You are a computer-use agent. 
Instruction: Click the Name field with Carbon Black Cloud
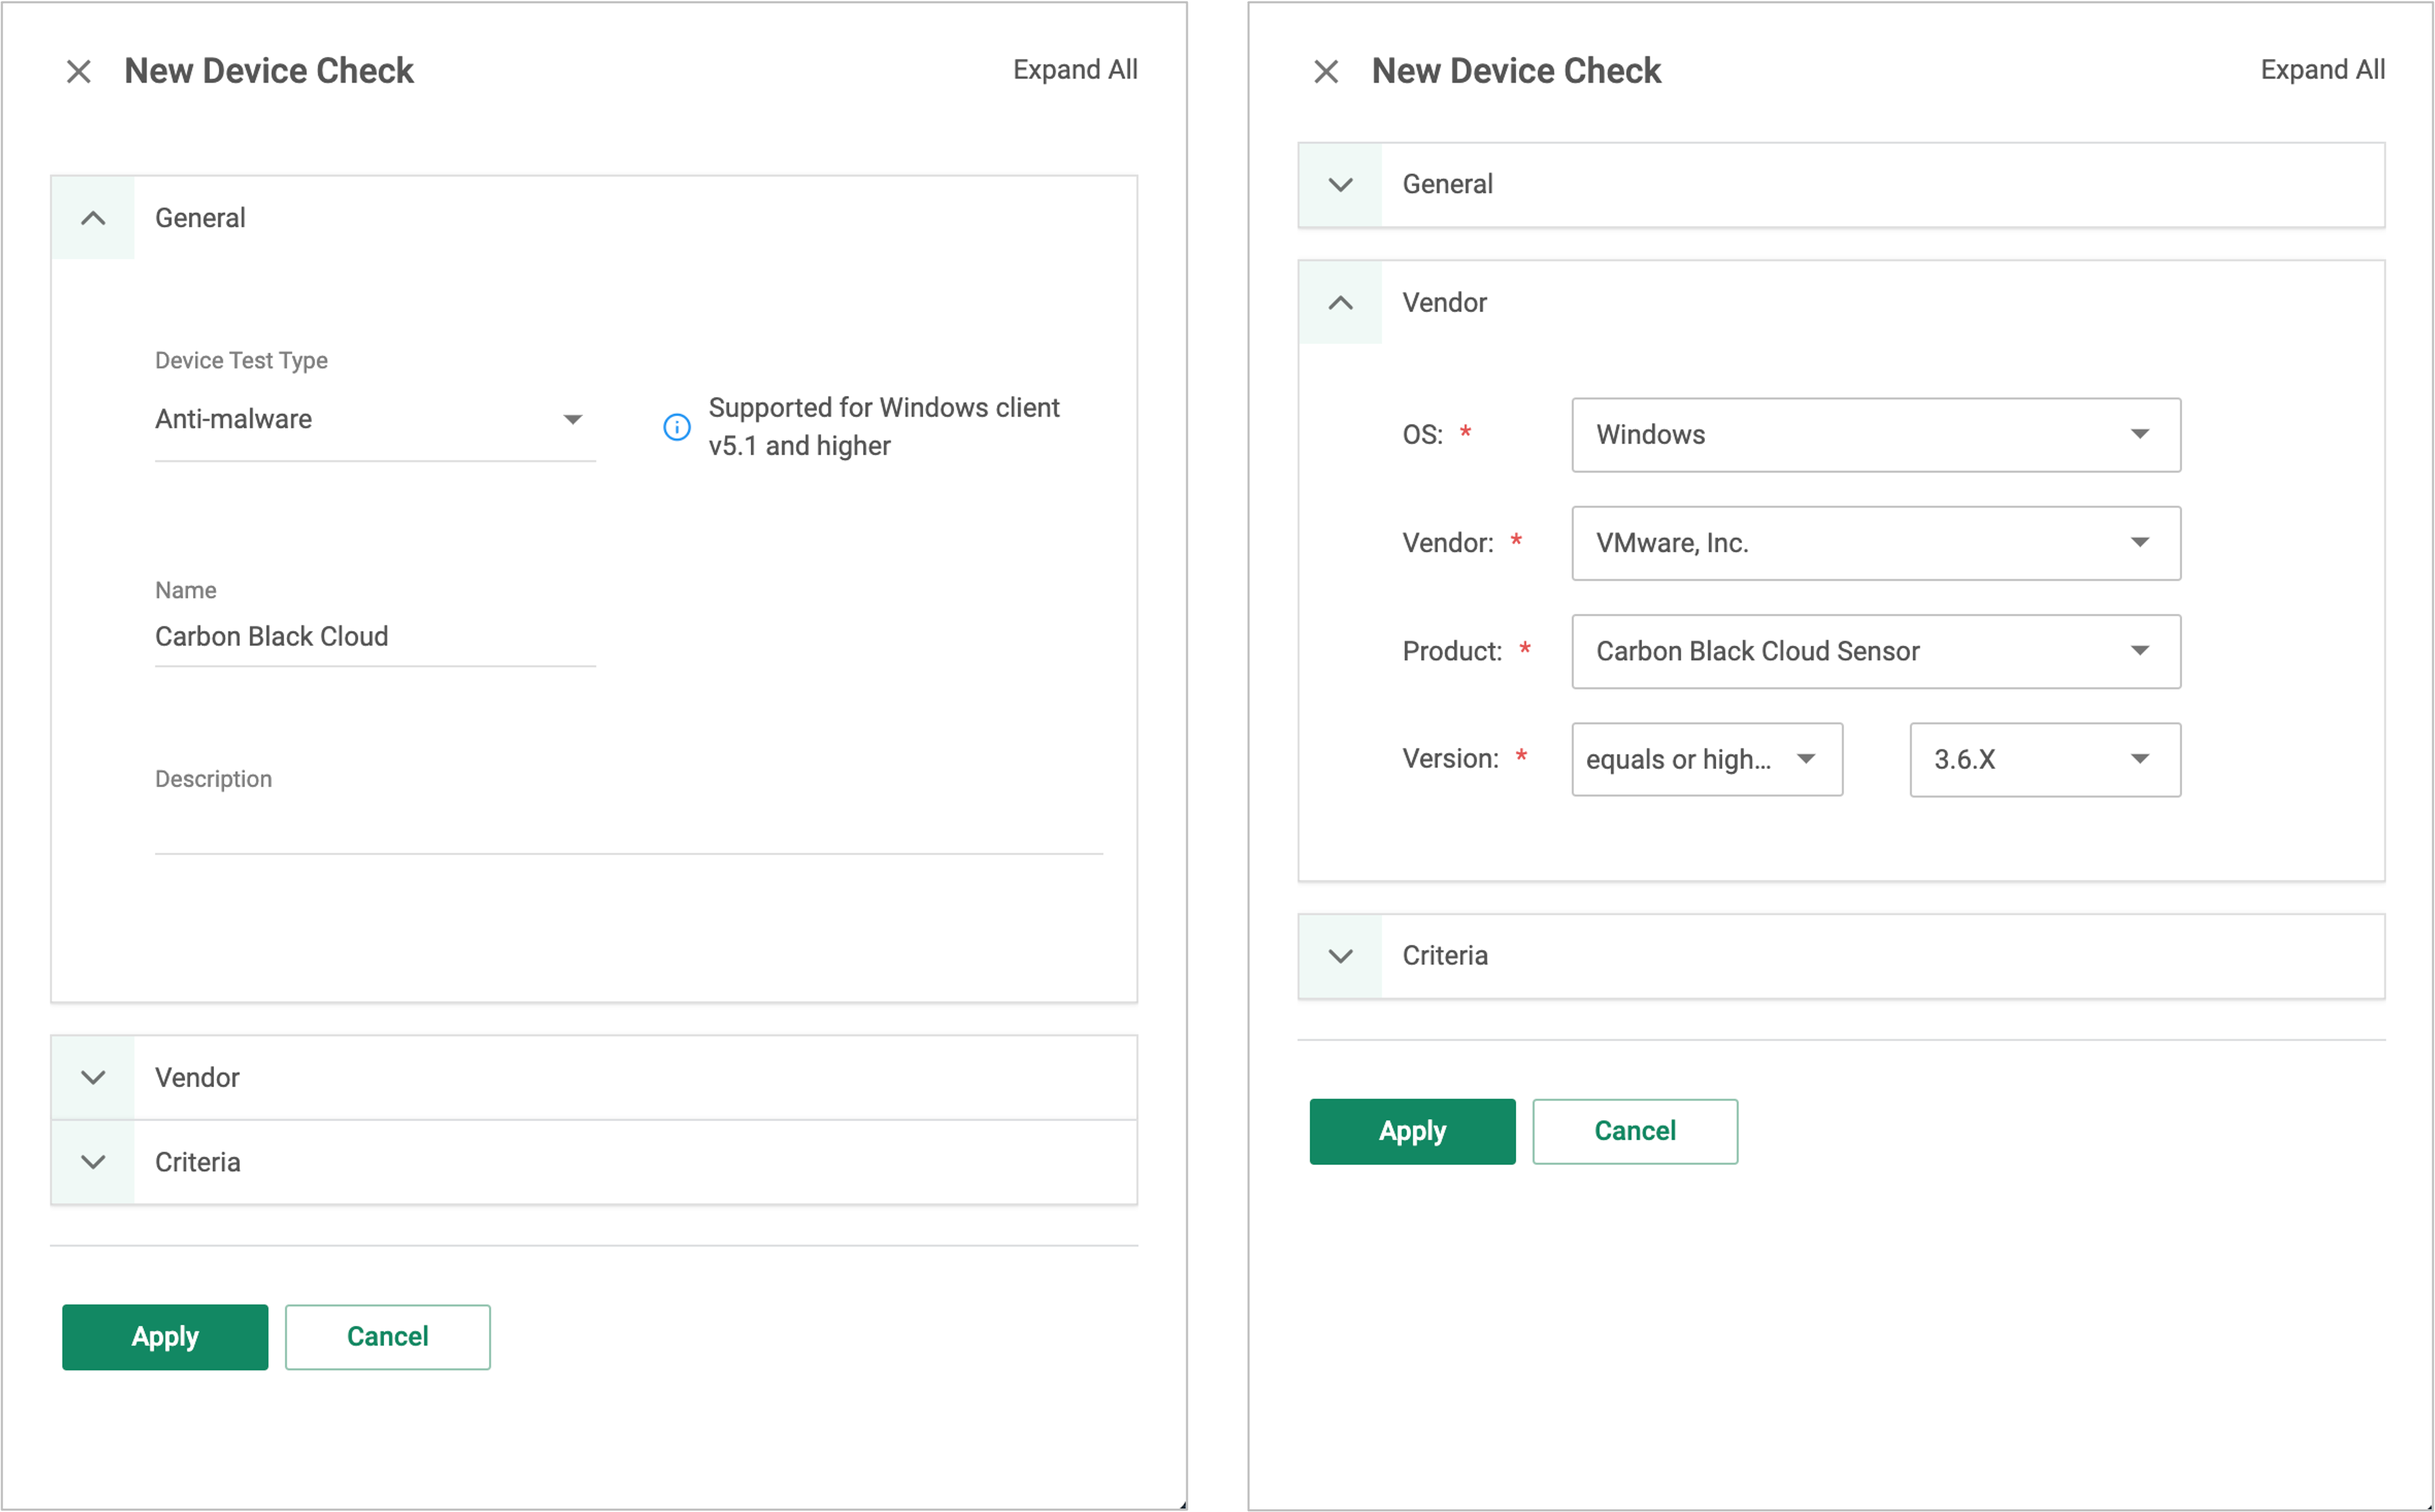(375, 637)
